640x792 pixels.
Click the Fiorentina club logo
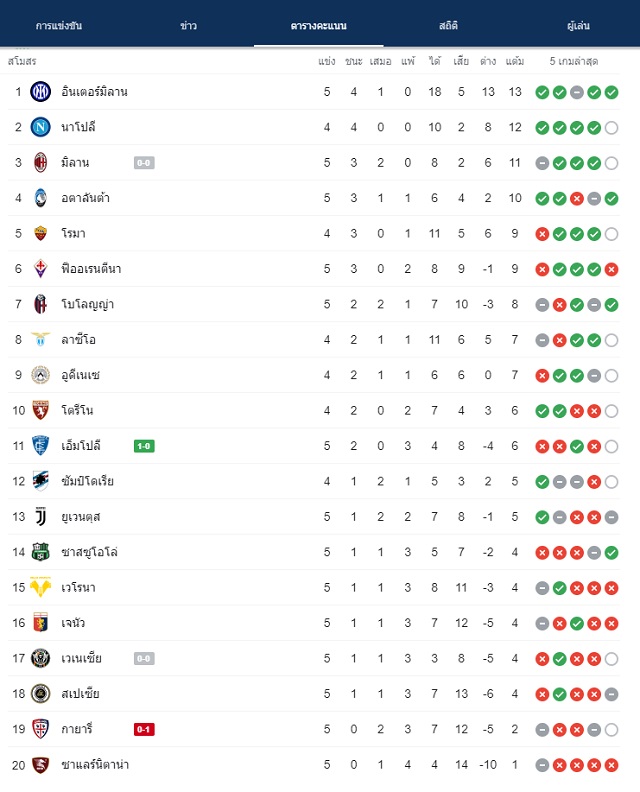click(x=40, y=269)
